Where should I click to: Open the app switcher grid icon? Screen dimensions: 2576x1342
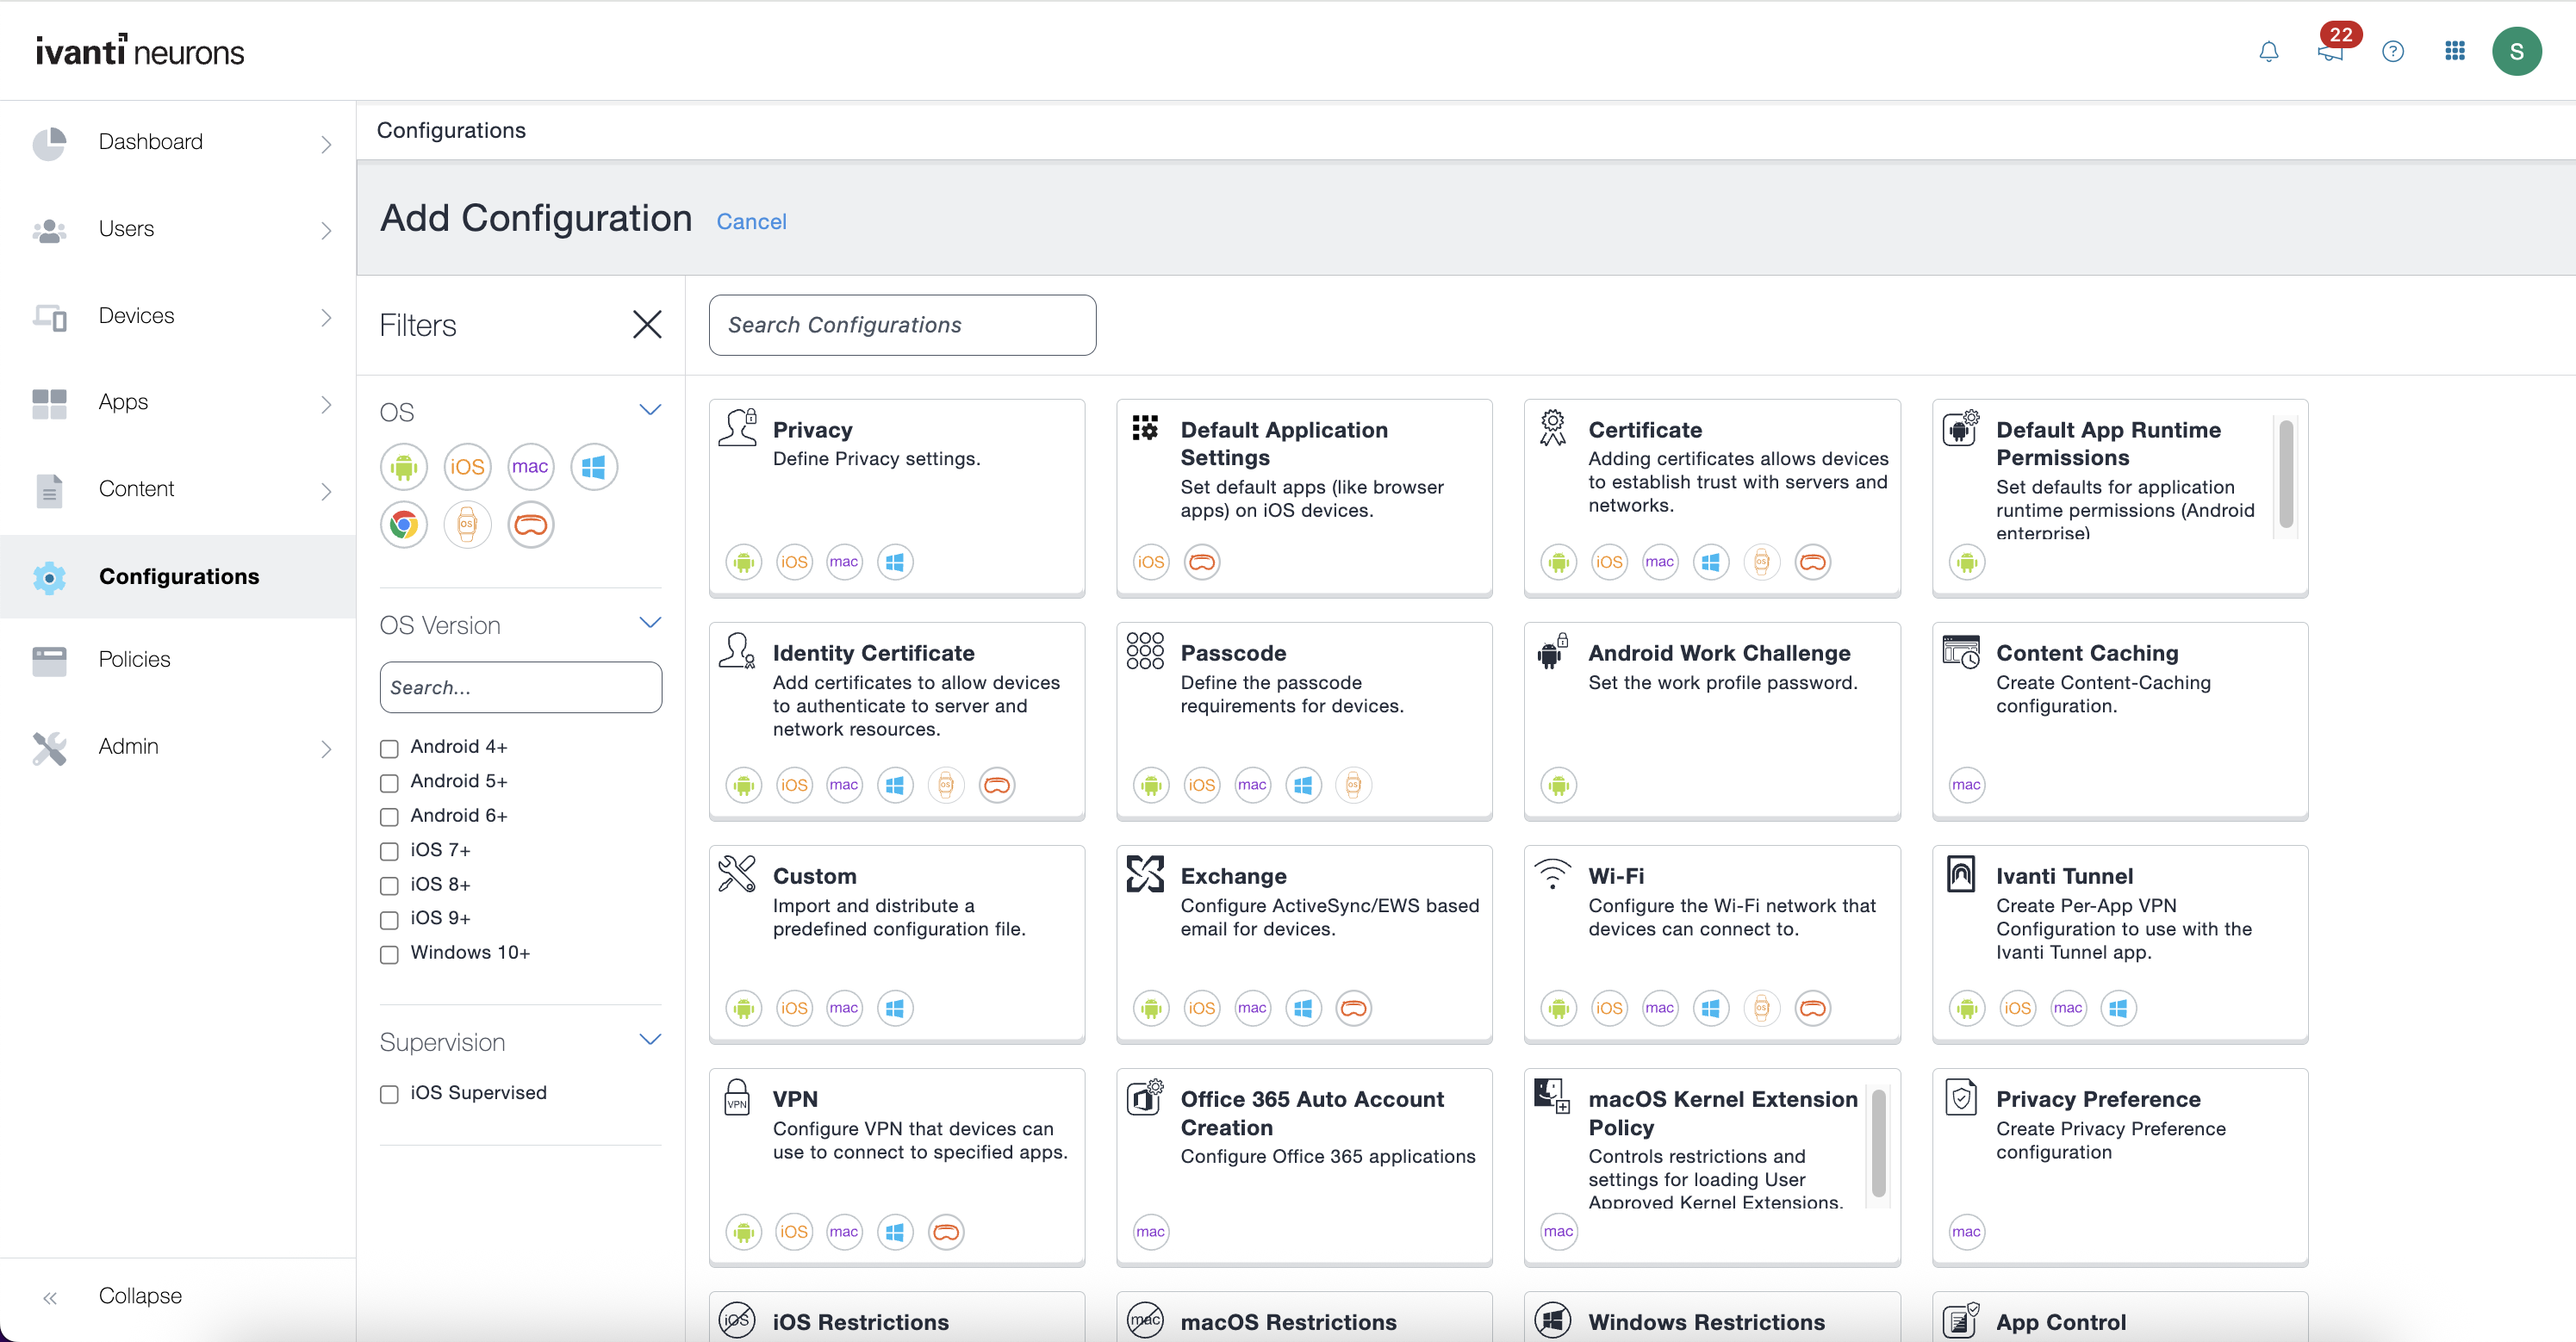[x=2454, y=51]
